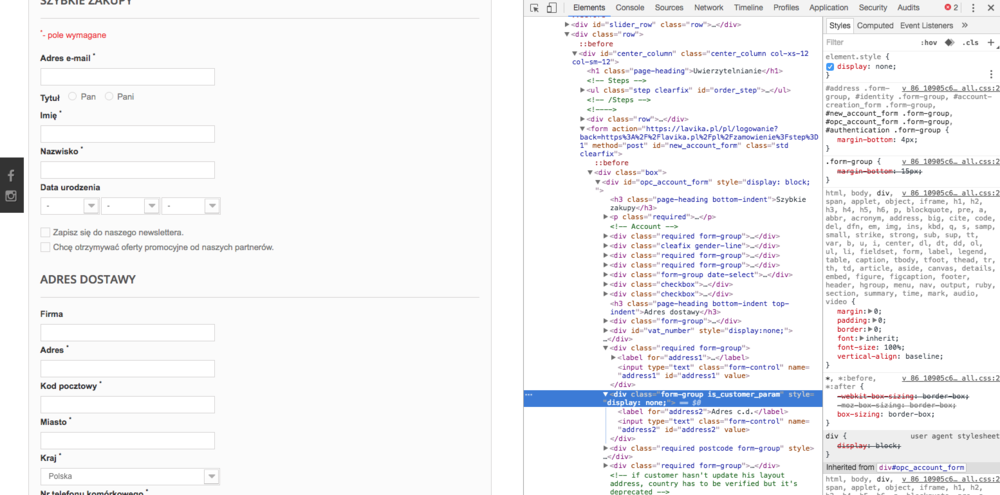Toggle the :hov element state button
Screen dimensions: 1000x495
click(x=929, y=43)
